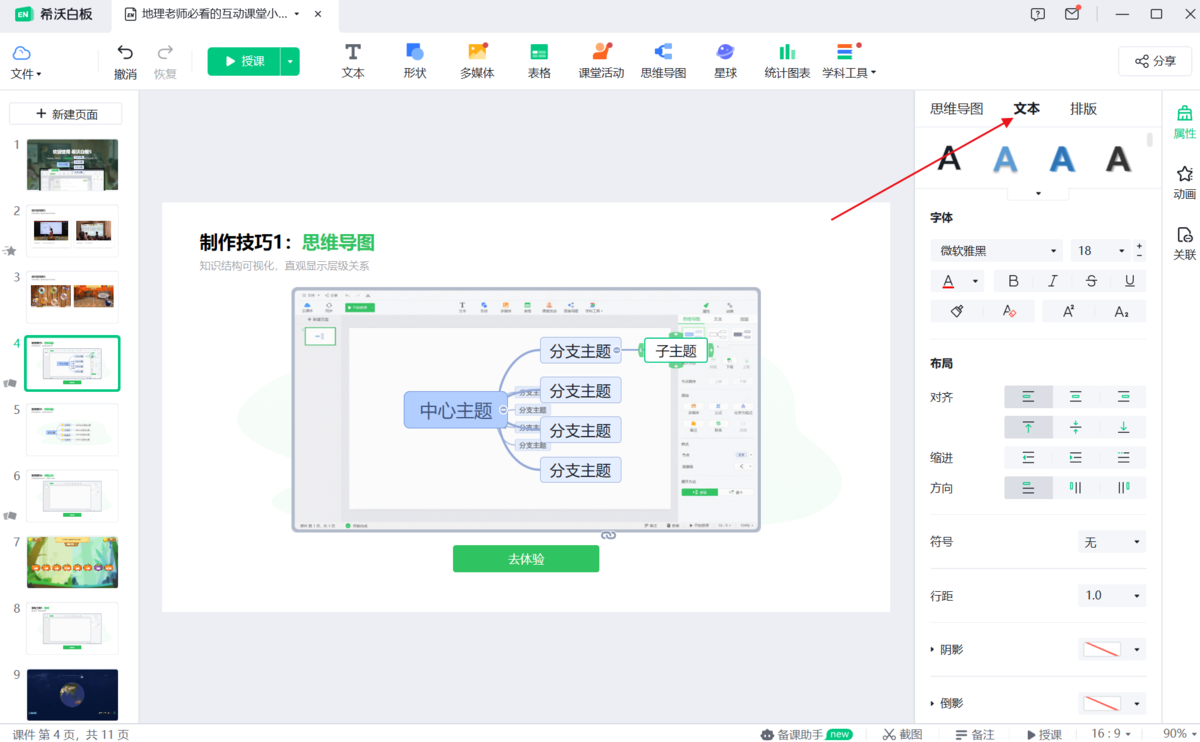Choose the 阴影 shadow color swatch
The image size is (1200, 742).
(1103, 650)
